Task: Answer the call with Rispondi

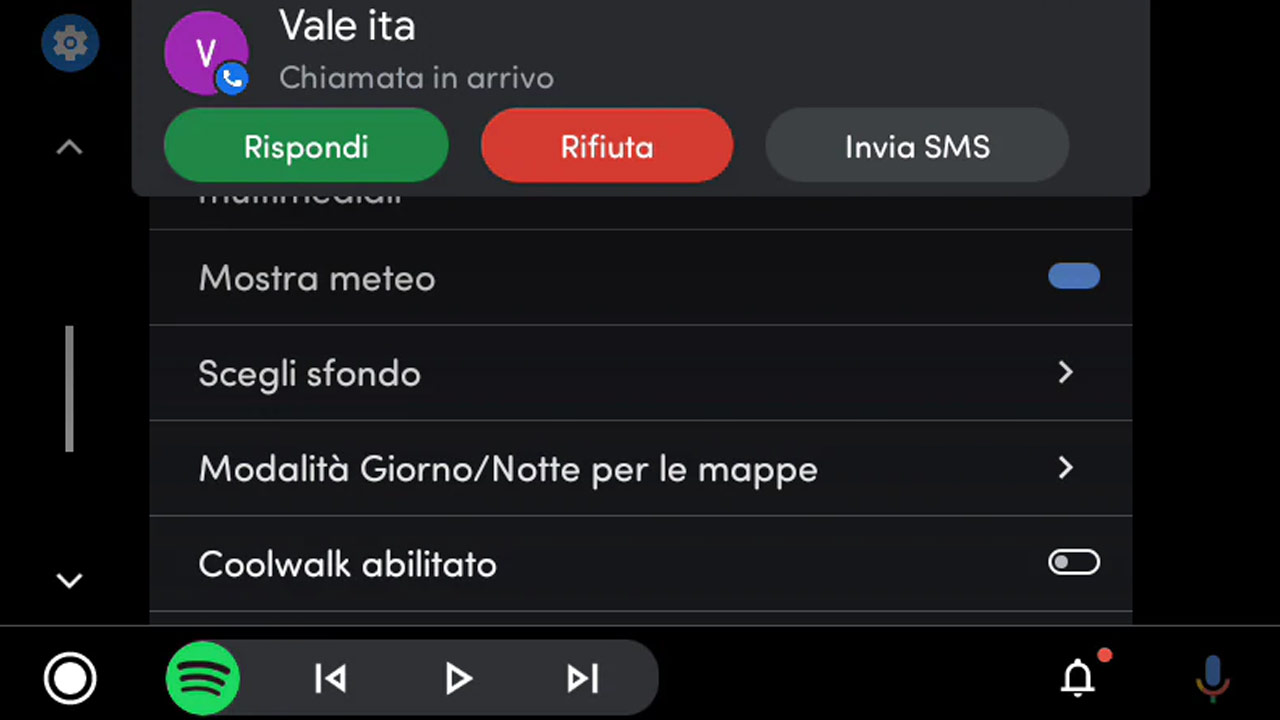Action: click(306, 146)
